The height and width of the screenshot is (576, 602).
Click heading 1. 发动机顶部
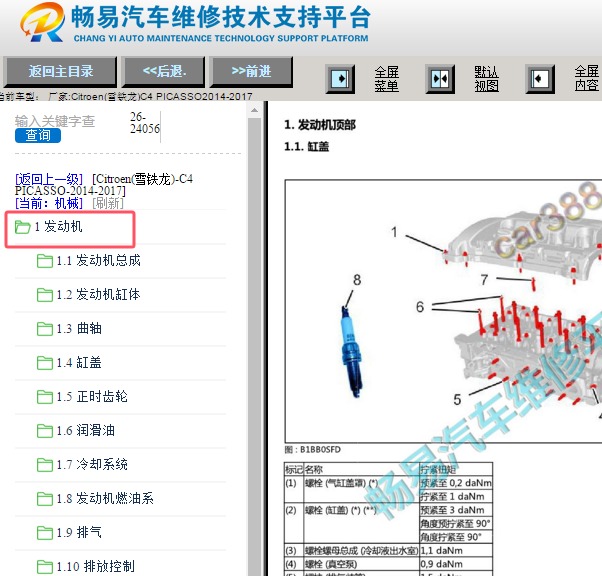(x=320, y=125)
